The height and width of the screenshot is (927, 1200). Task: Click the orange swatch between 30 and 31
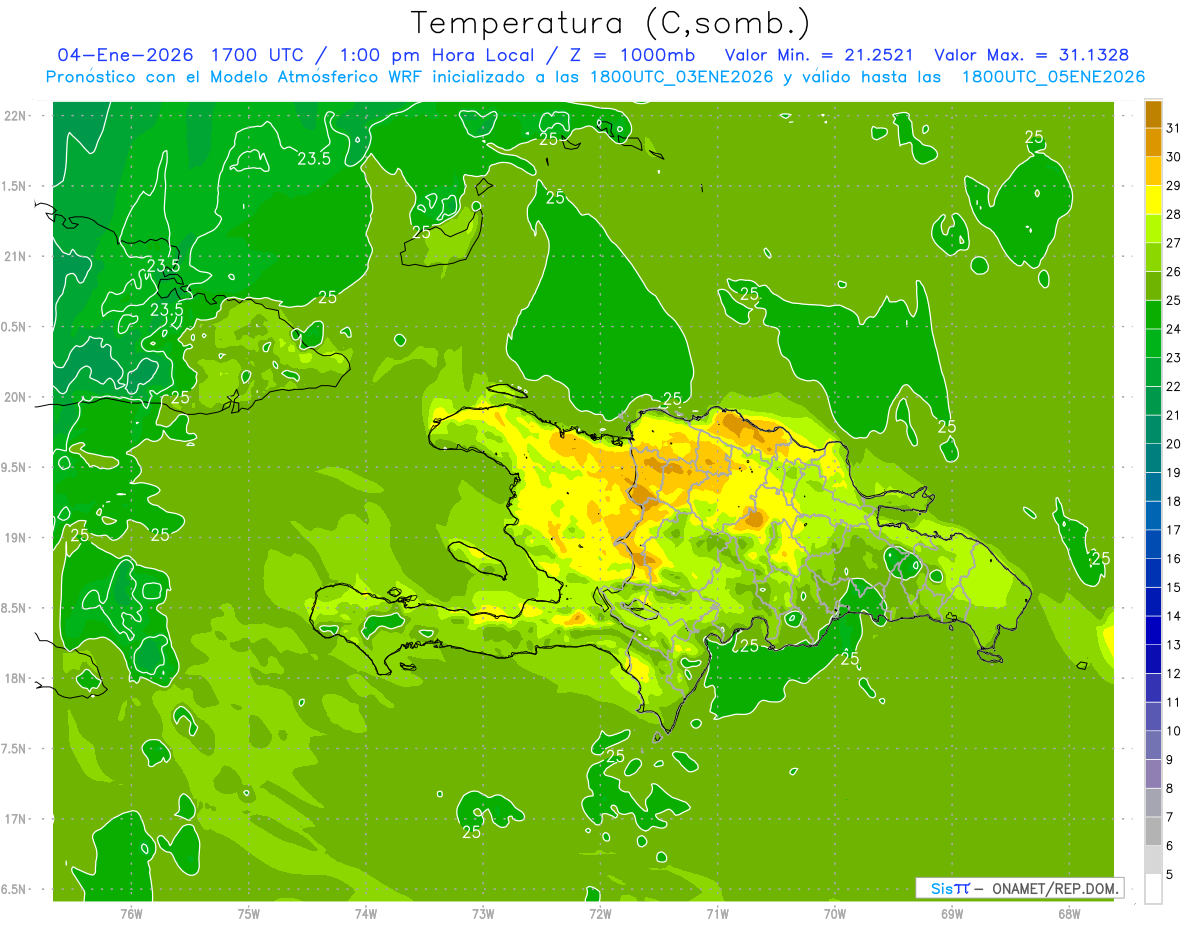(1153, 142)
